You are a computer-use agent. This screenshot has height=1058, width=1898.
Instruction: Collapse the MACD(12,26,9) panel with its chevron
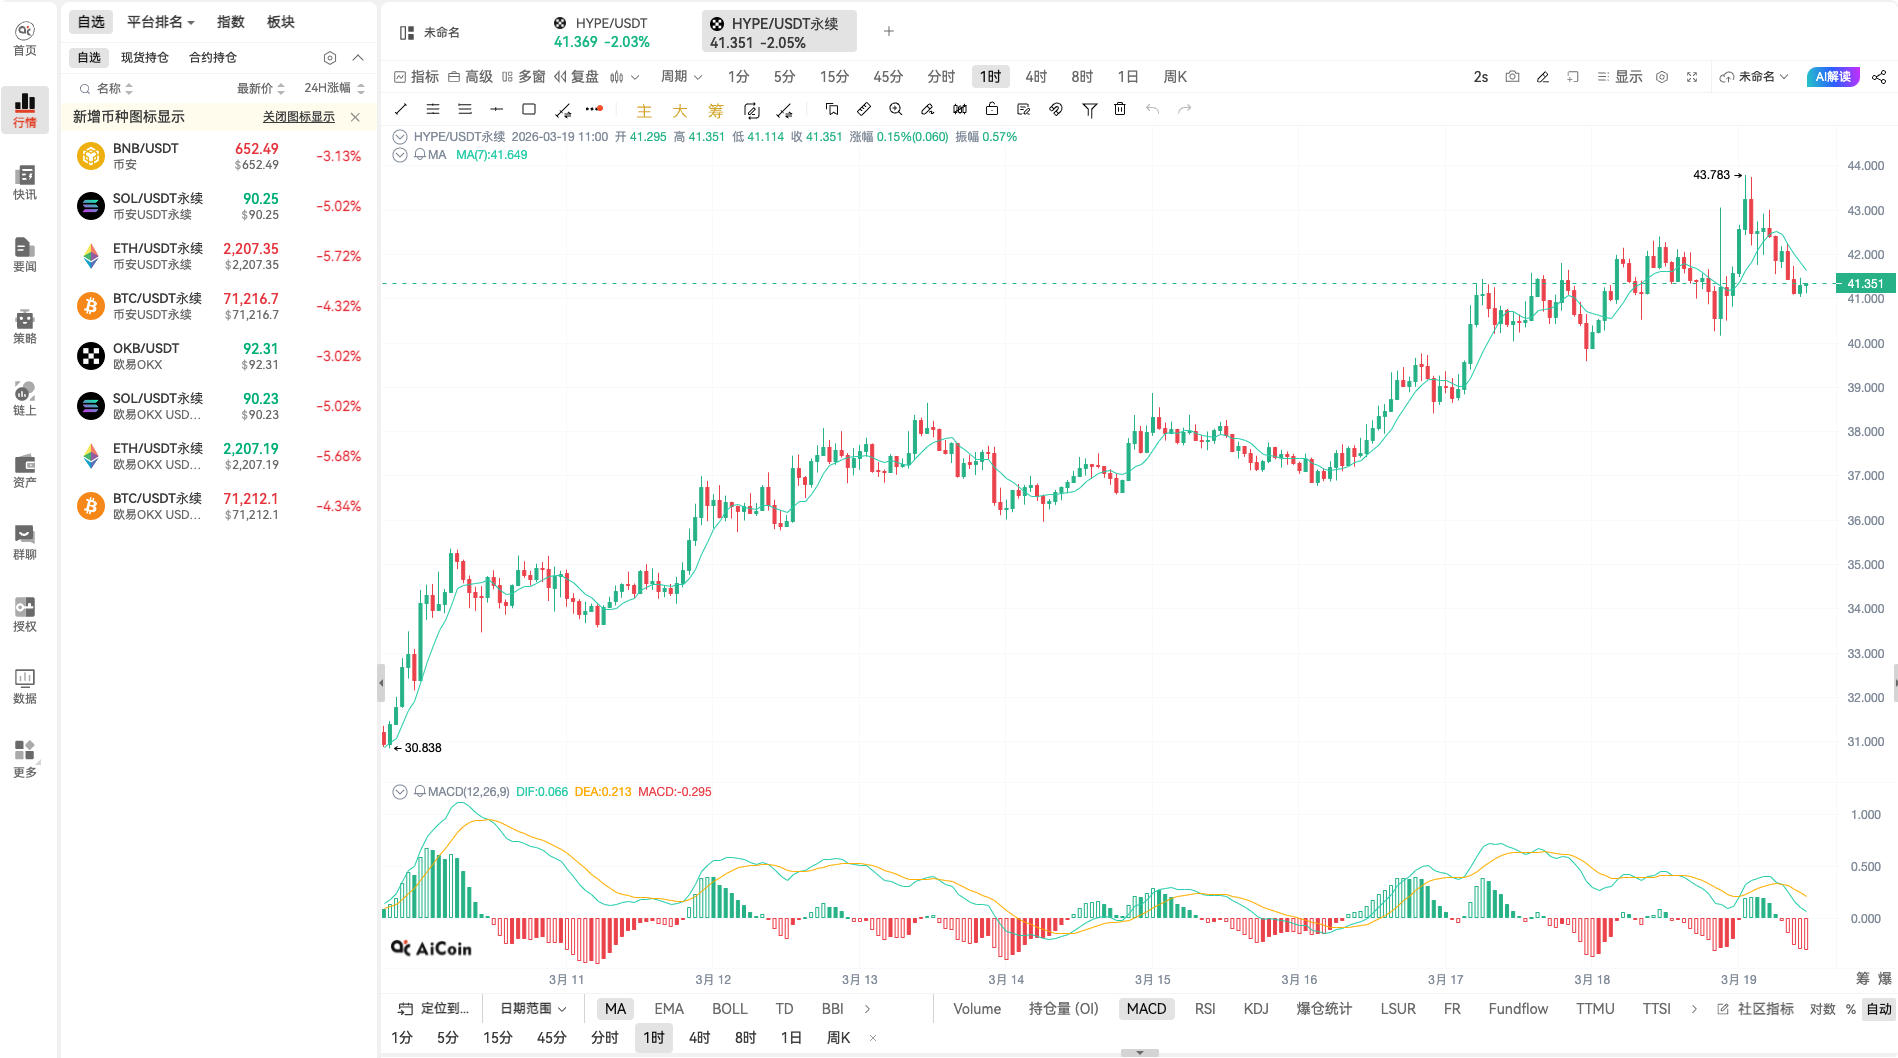pyautogui.click(x=400, y=791)
